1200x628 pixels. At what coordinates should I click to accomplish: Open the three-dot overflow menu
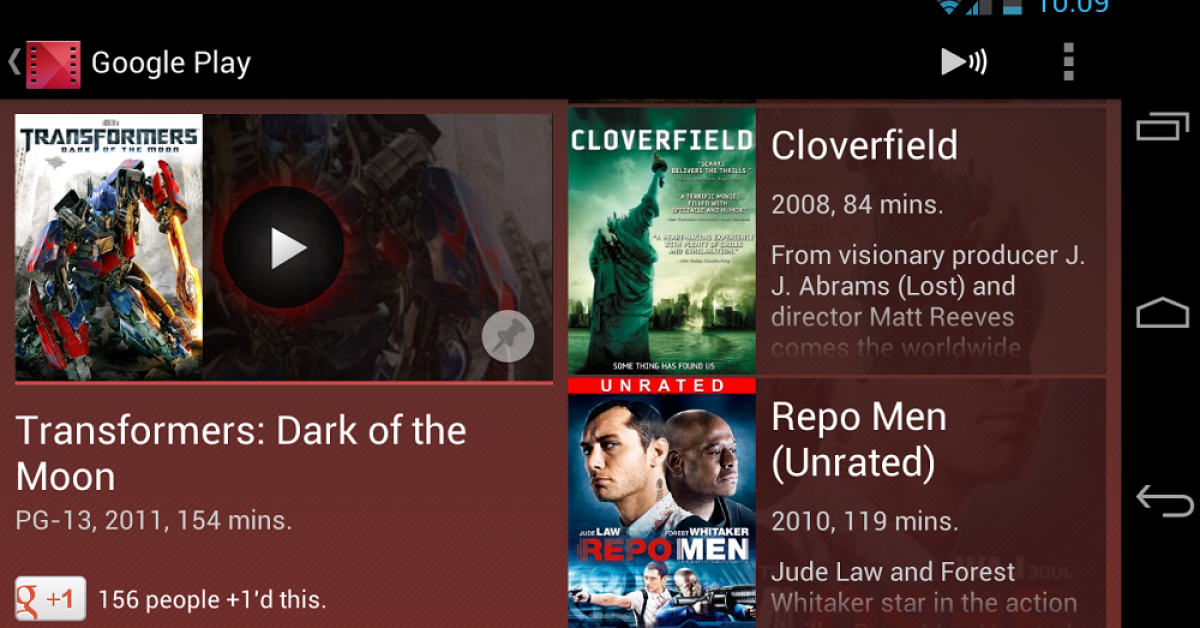pyautogui.click(x=1068, y=62)
